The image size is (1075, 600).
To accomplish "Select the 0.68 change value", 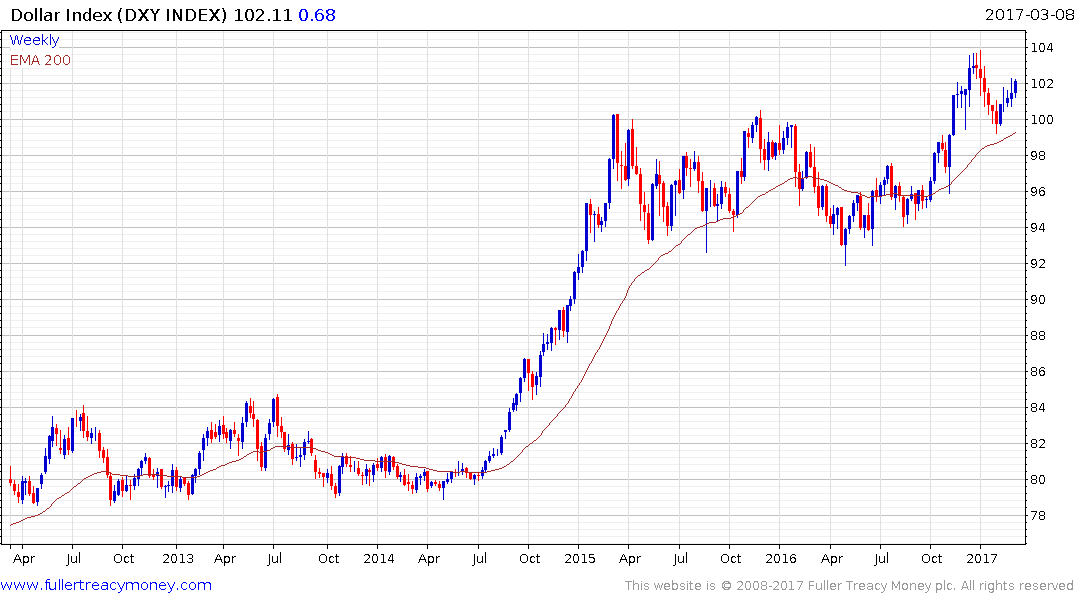I will [317, 15].
